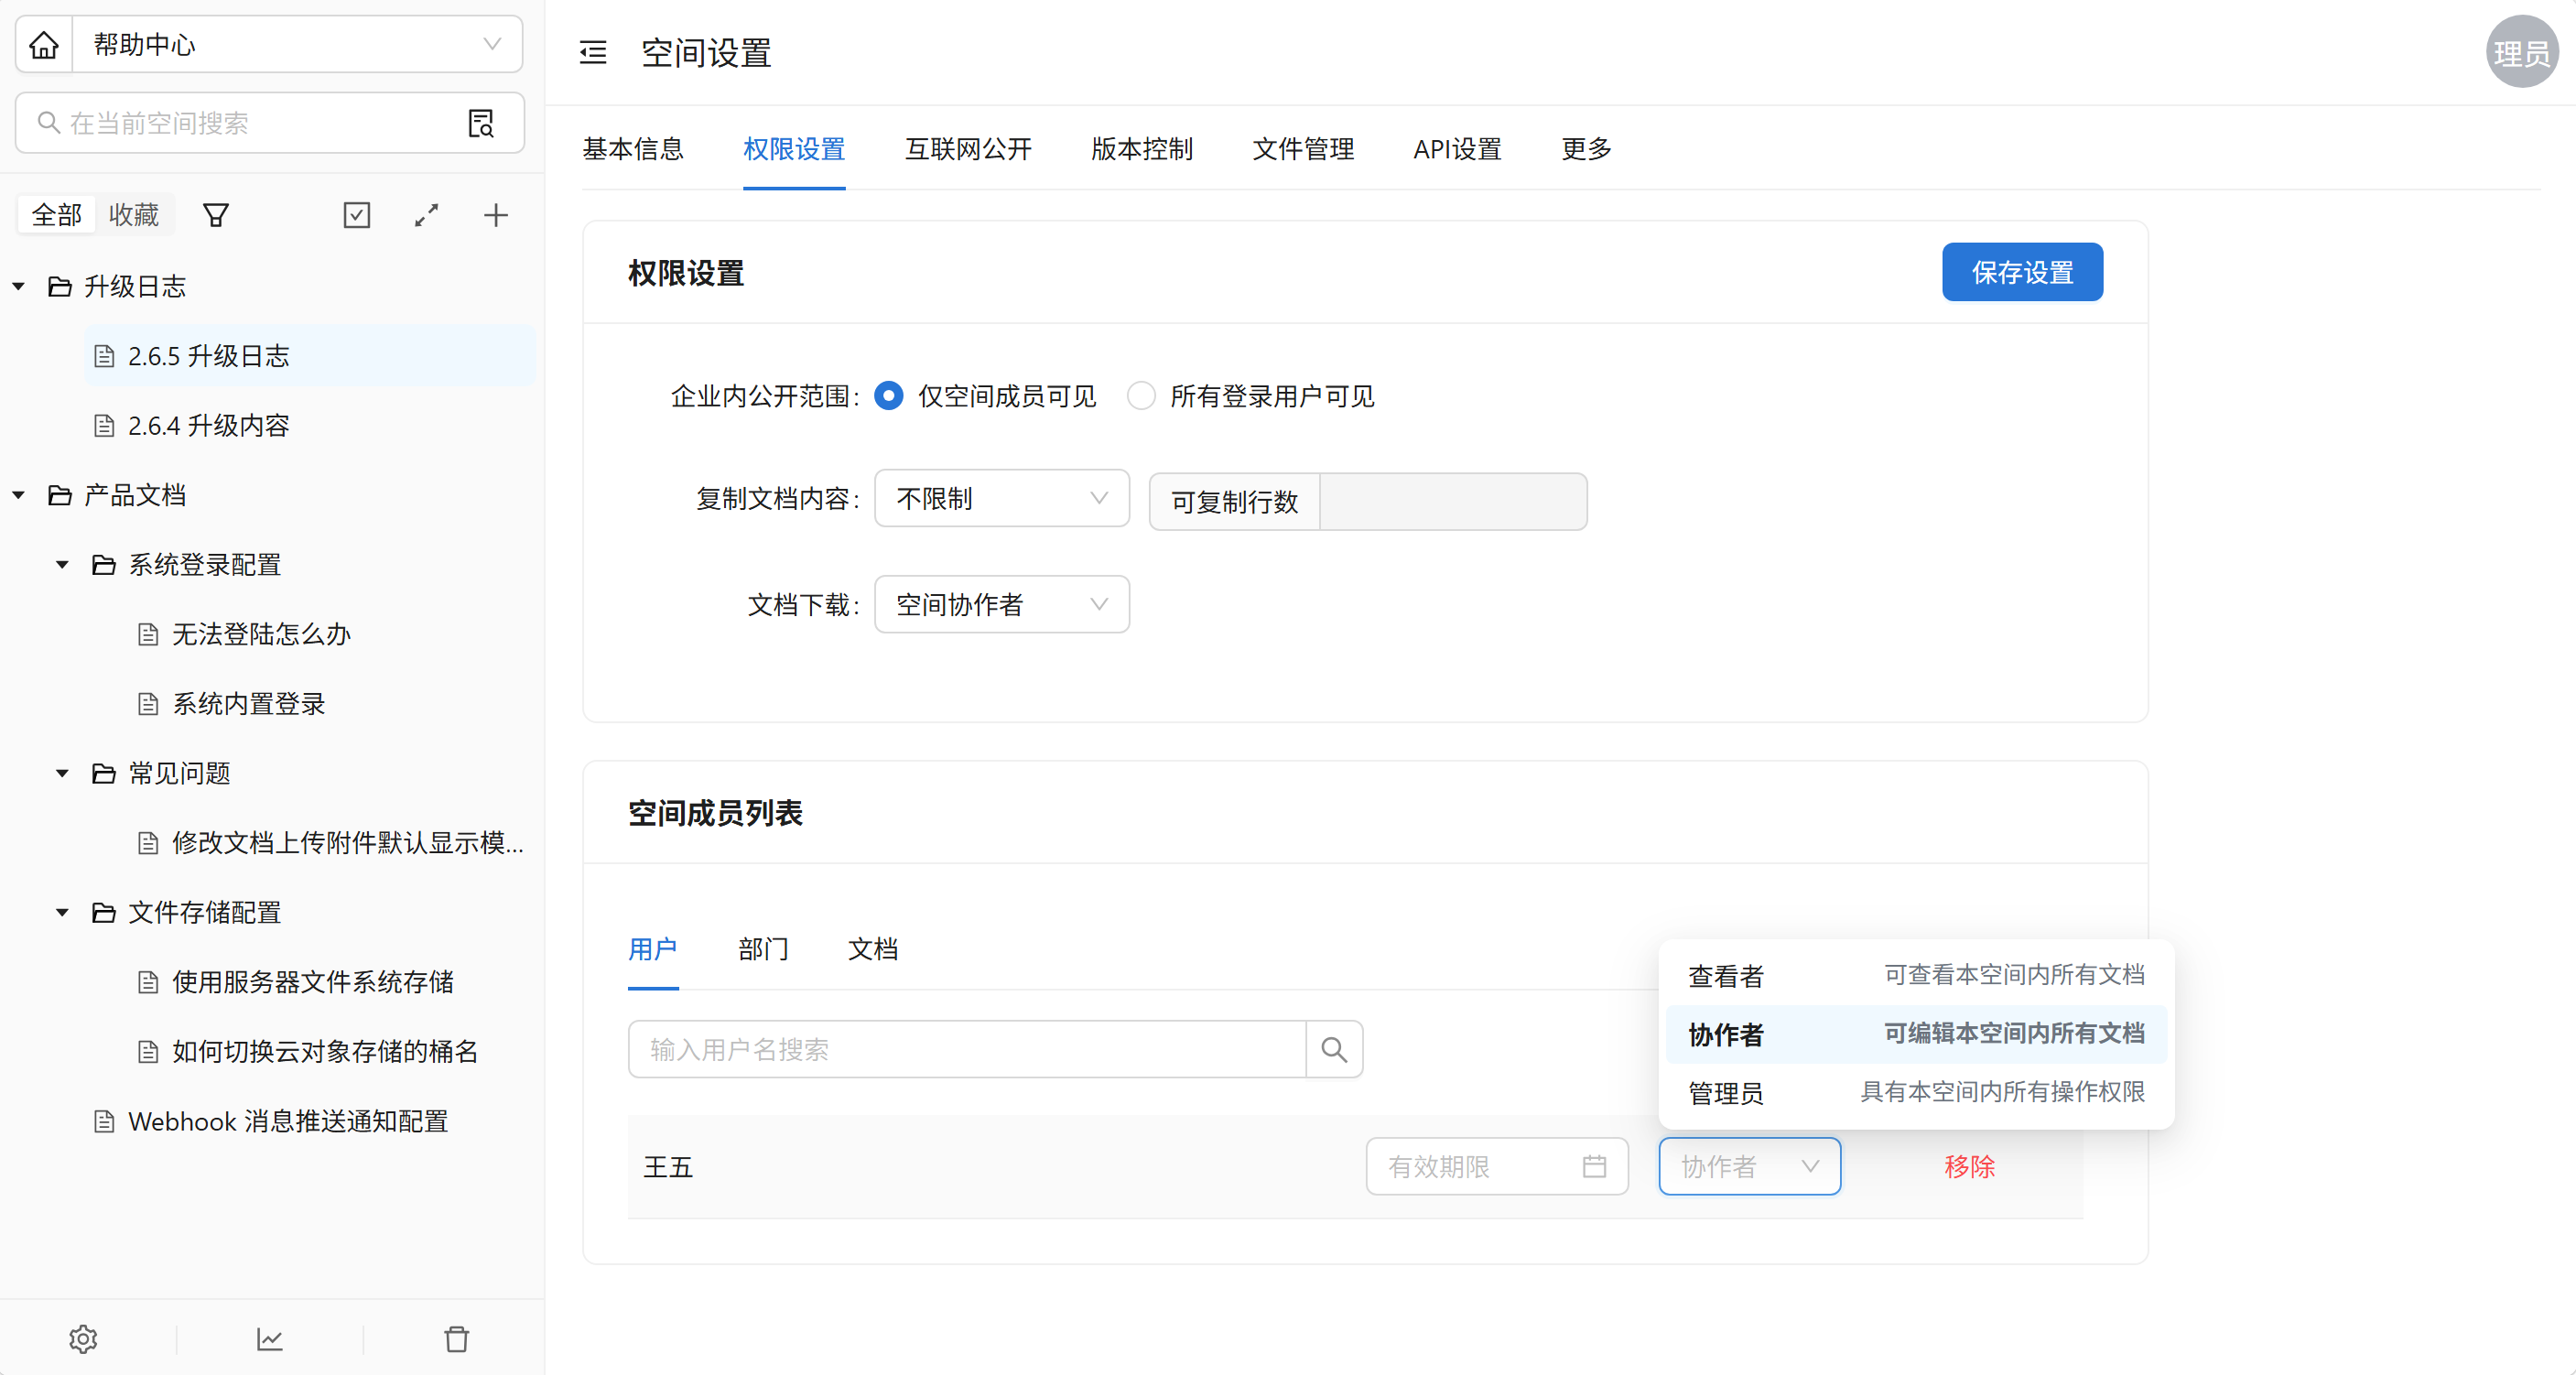Viewport: 2576px width, 1375px height.
Task: Click the member search magnifier button
Action: coord(1334,1049)
